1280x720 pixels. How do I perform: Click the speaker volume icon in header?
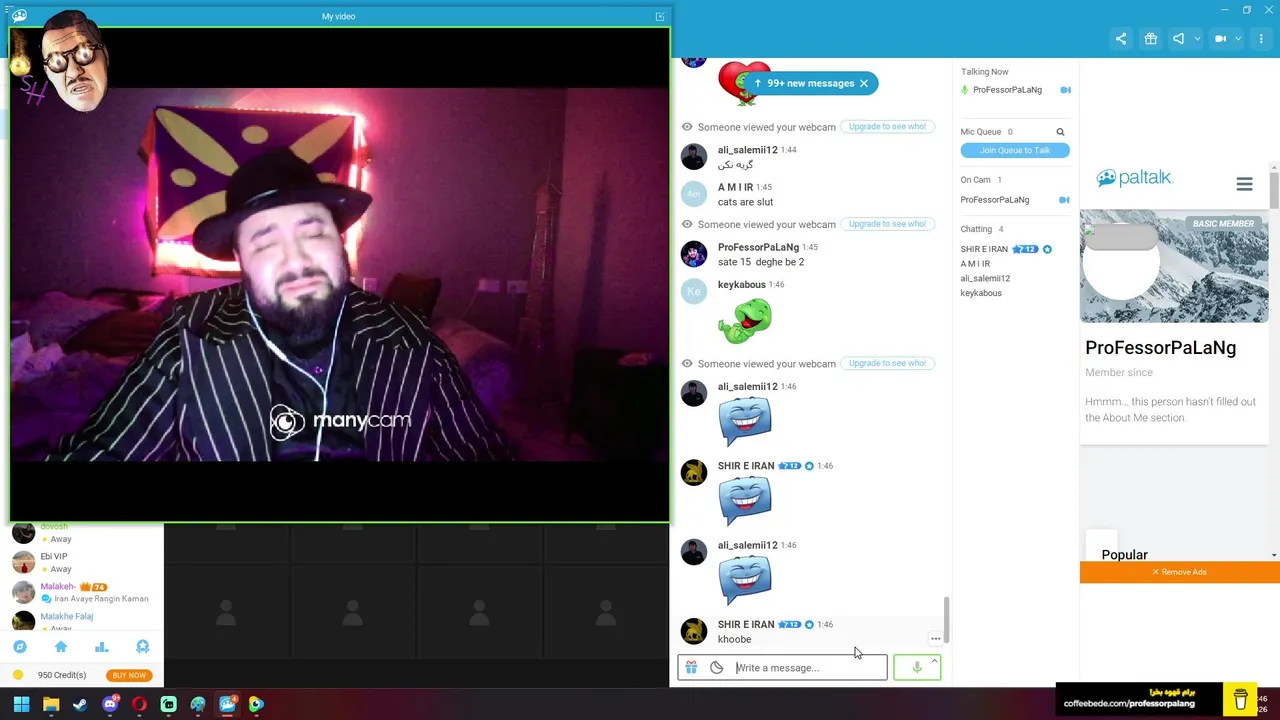1179,39
